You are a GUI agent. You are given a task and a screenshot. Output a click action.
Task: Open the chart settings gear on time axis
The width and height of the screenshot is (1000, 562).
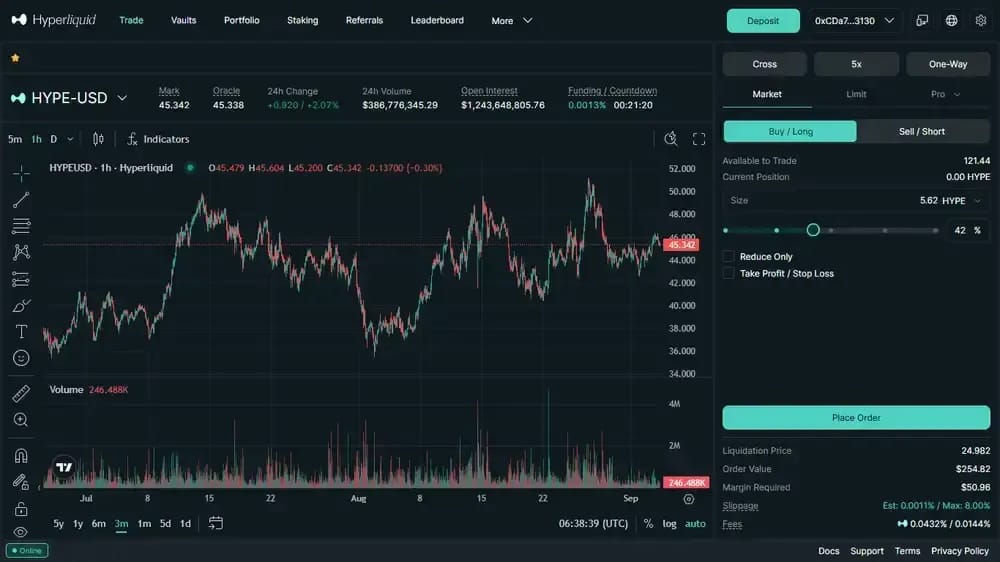[689, 499]
